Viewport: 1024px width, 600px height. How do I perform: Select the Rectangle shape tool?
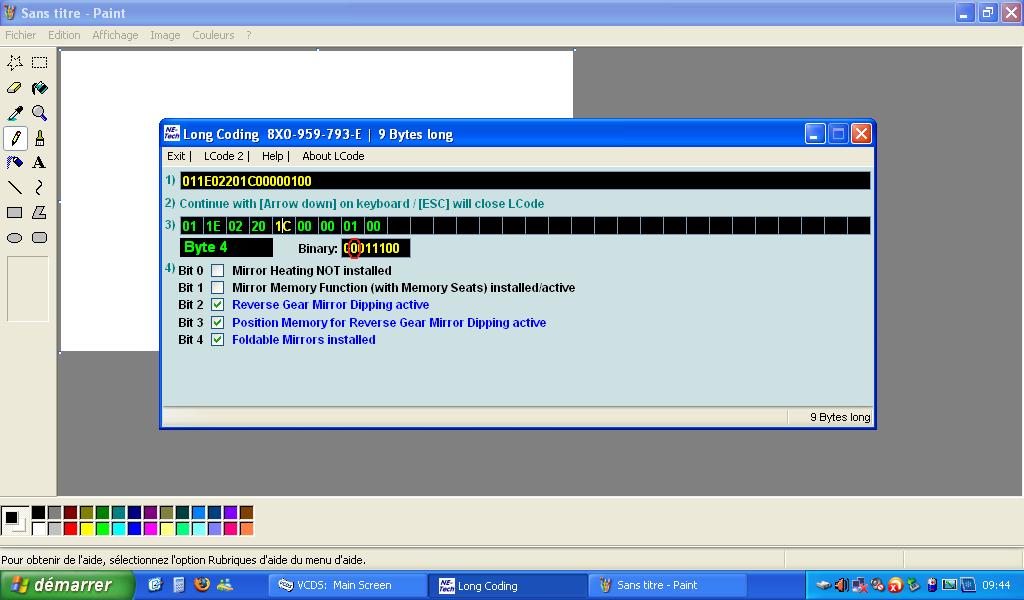(15, 212)
